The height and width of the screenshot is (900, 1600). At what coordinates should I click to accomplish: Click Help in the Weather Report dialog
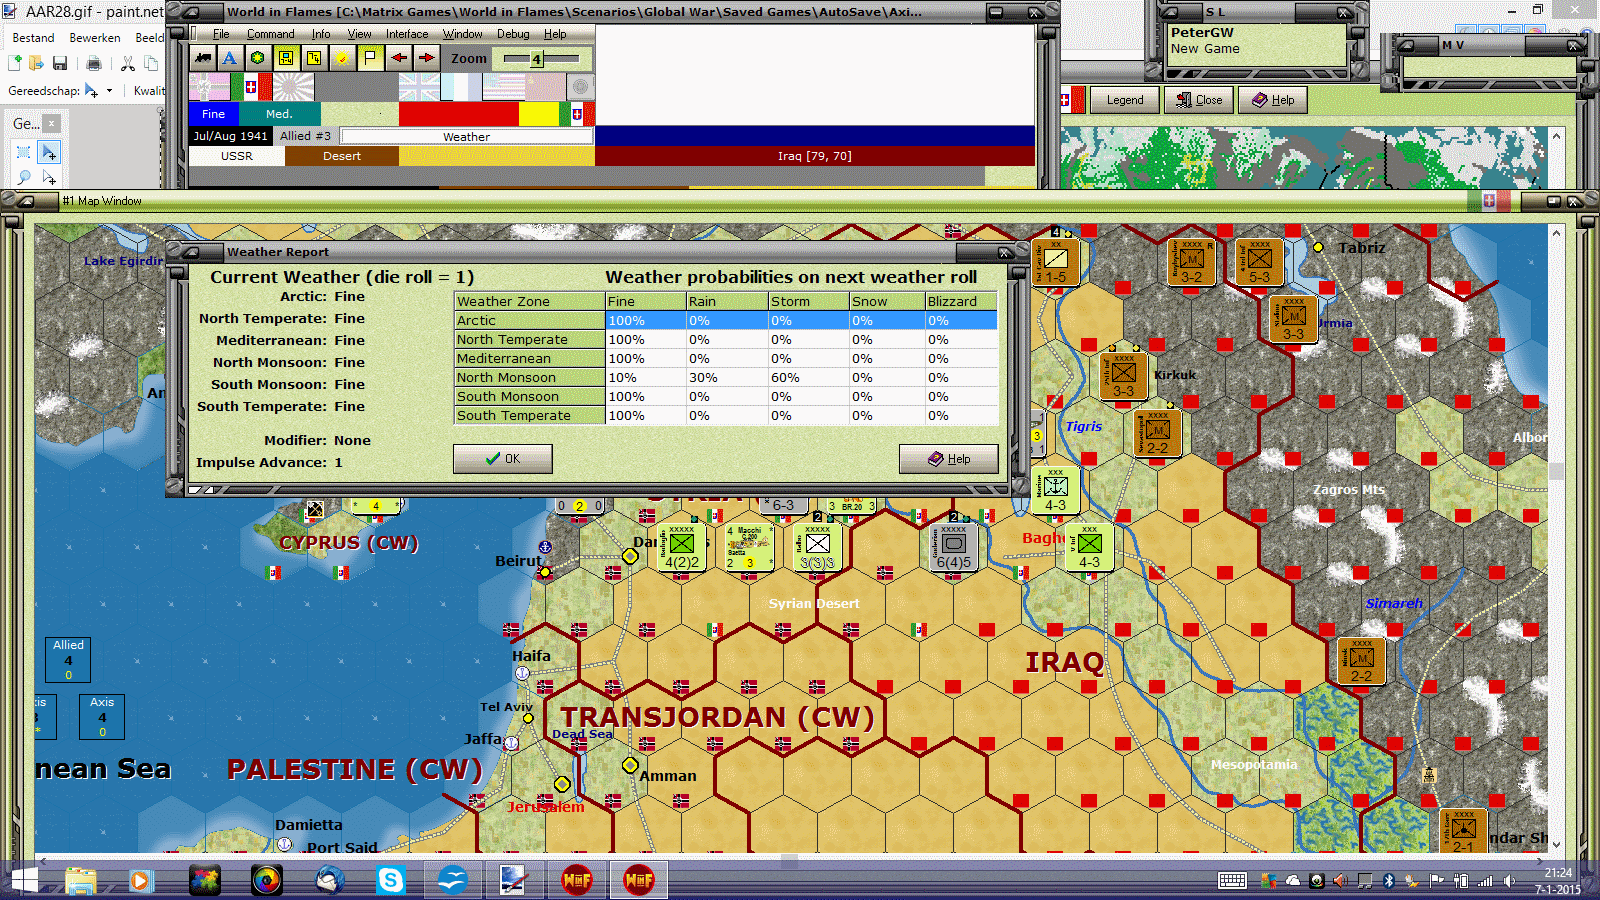pos(948,459)
